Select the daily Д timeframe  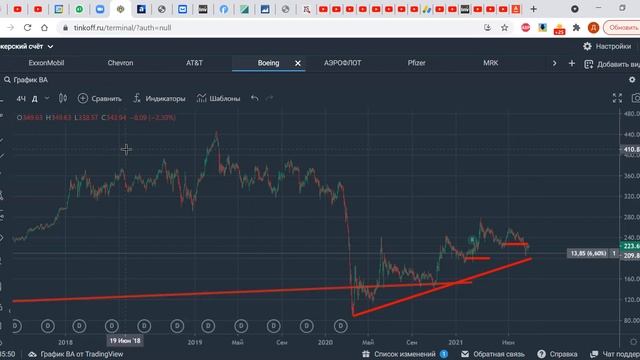pos(35,98)
